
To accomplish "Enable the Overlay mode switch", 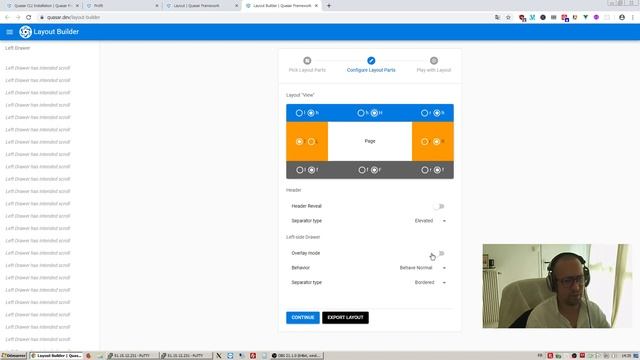I will pos(439,253).
